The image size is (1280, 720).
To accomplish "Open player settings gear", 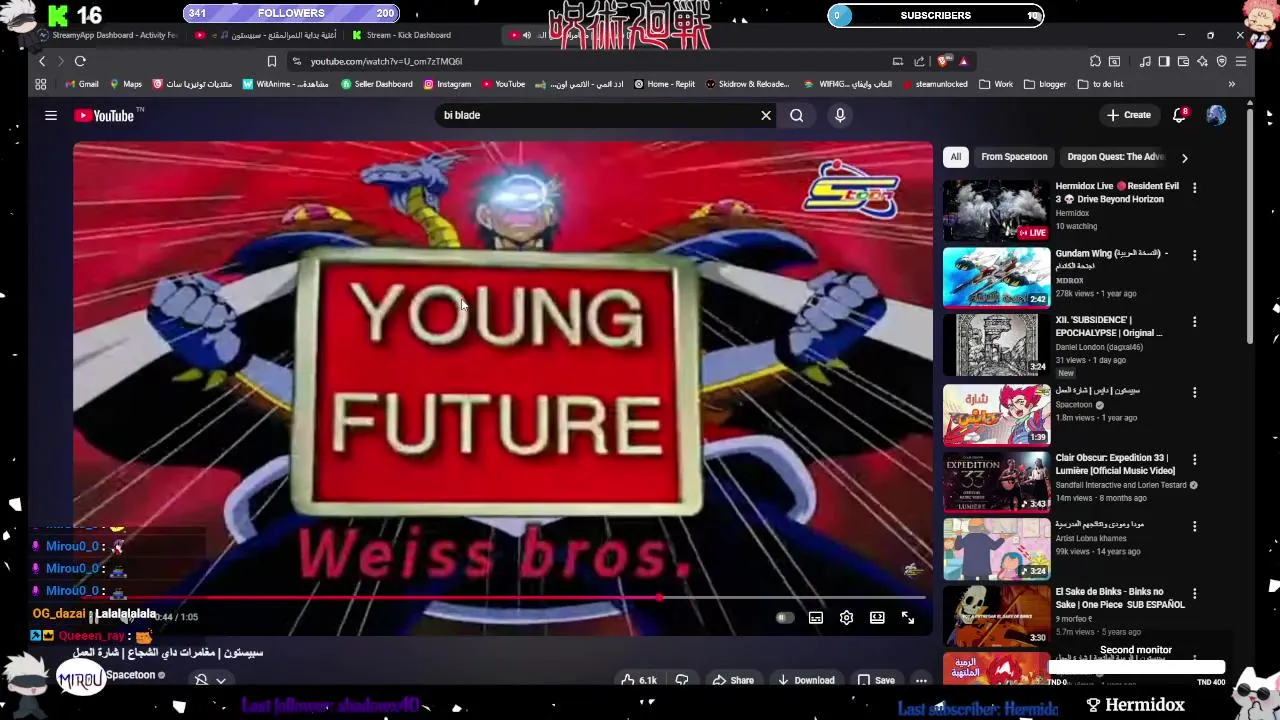I will click(x=846, y=618).
